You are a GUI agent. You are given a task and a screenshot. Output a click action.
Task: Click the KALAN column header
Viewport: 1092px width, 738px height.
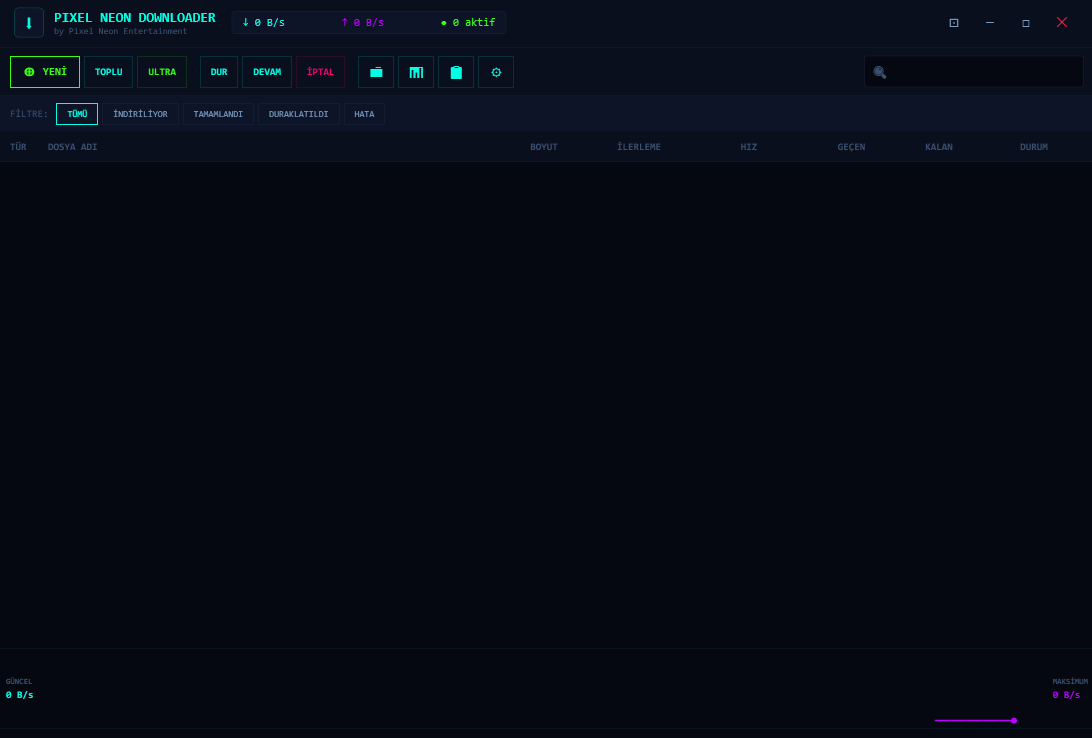click(939, 147)
